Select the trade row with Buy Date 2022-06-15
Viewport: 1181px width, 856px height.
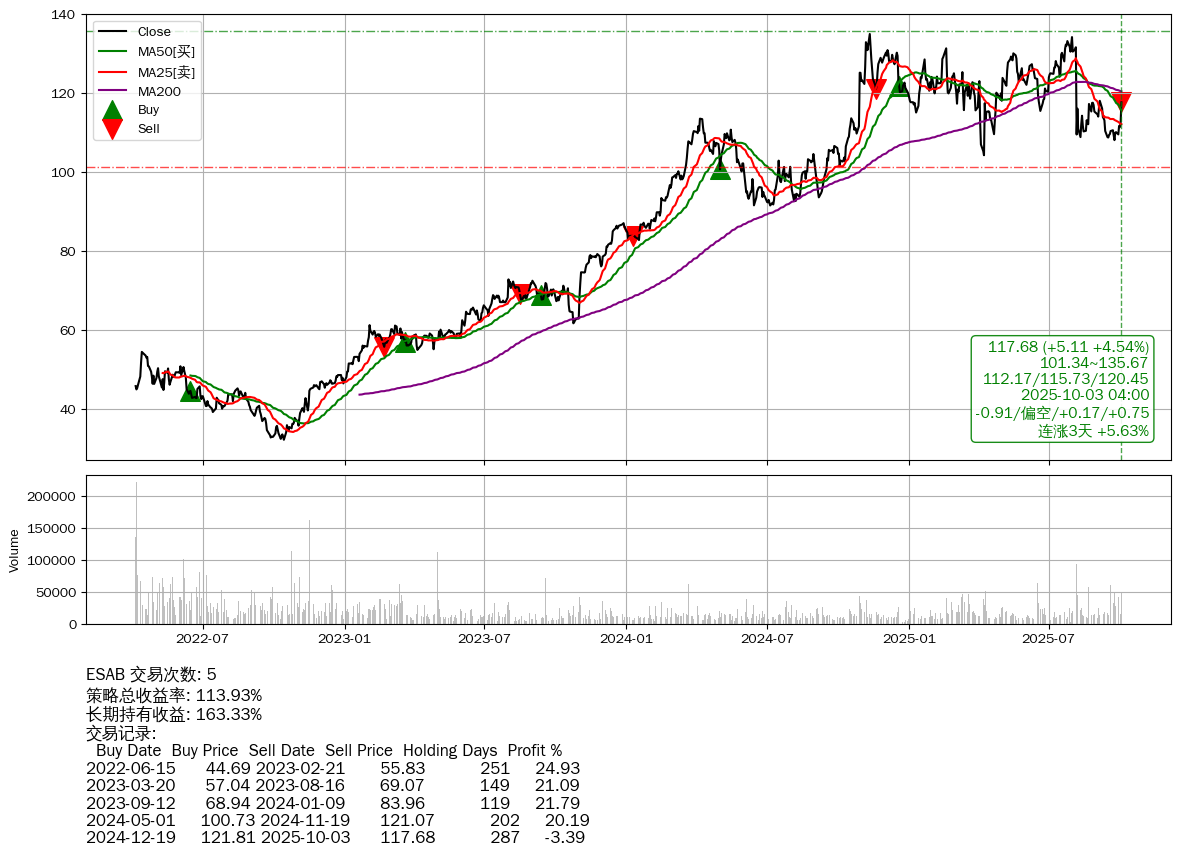(x=333, y=768)
